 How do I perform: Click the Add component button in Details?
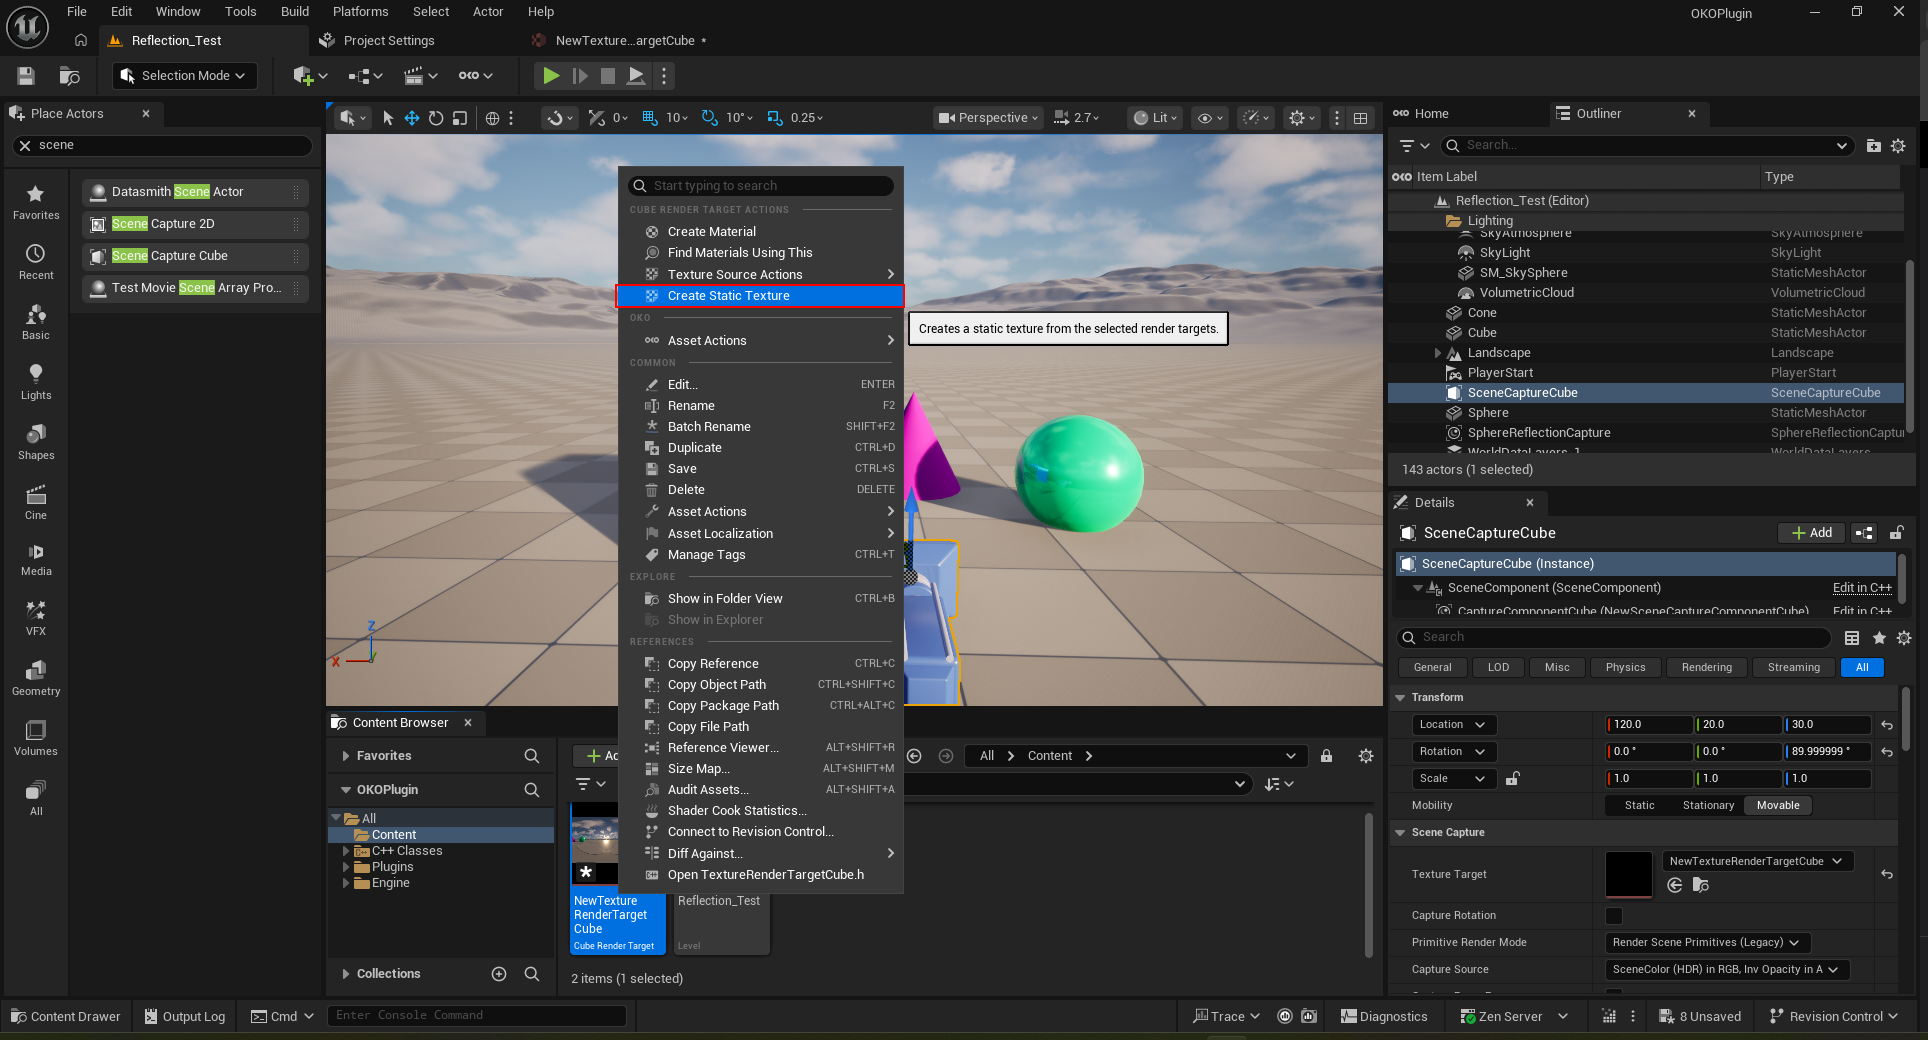(1812, 533)
